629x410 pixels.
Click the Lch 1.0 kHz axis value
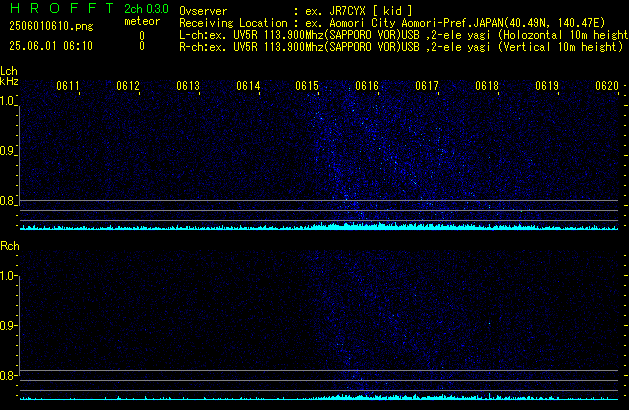(x=7, y=101)
